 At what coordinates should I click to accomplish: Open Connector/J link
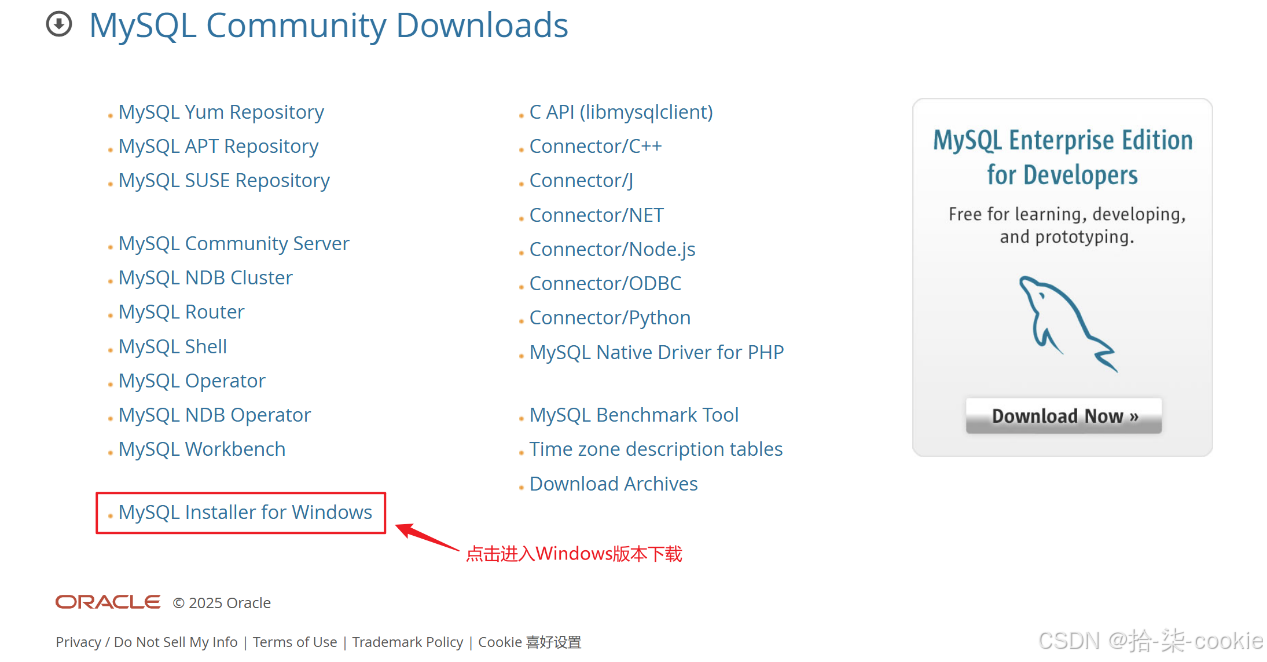[x=581, y=180]
